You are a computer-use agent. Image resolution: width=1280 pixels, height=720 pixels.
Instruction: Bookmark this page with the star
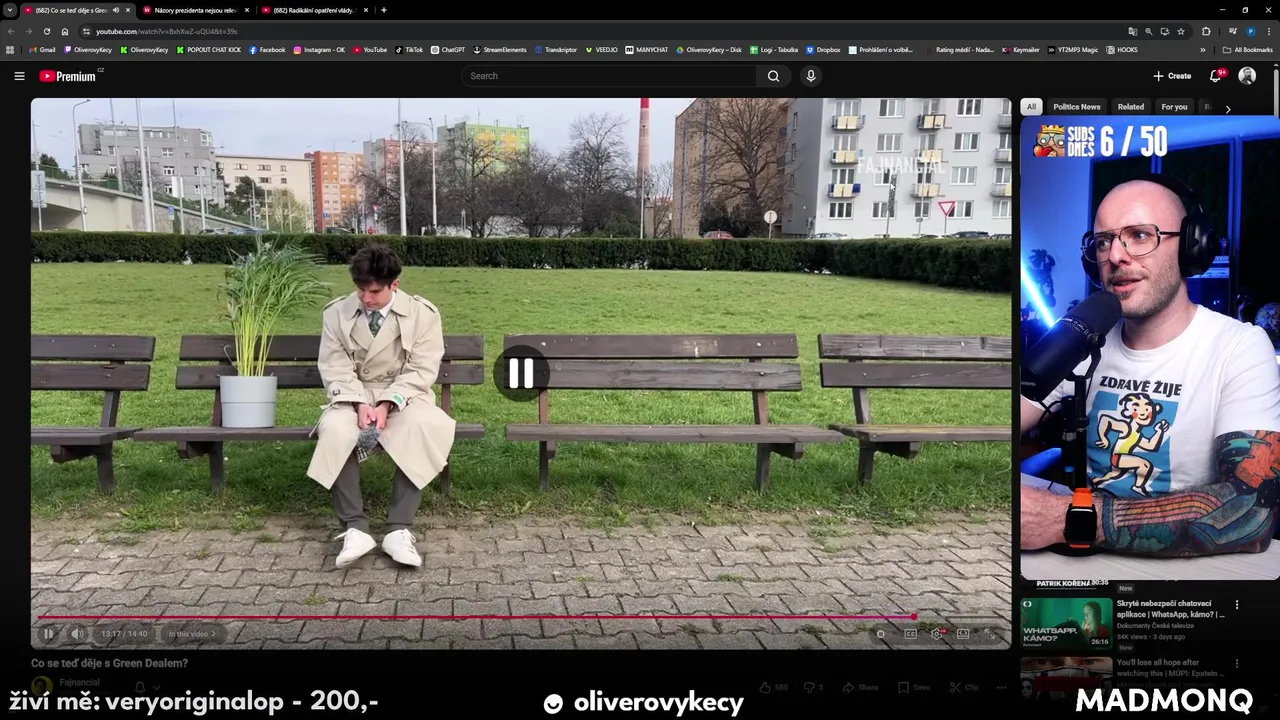pyautogui.click(x=1180, y=32)
